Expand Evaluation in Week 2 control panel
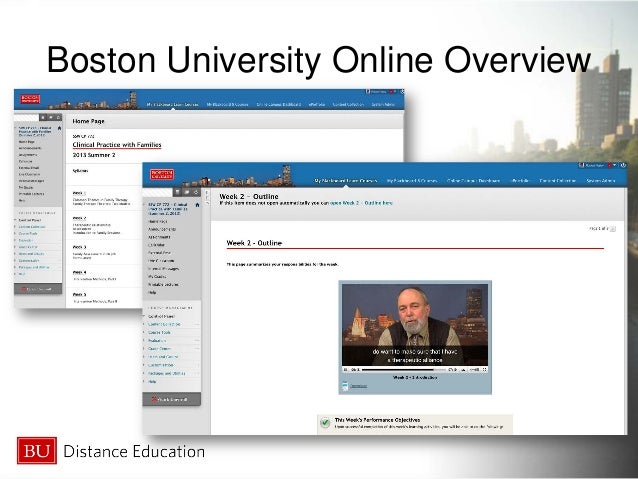The height and width of the screenshot is (479, 638). (157, 341)
